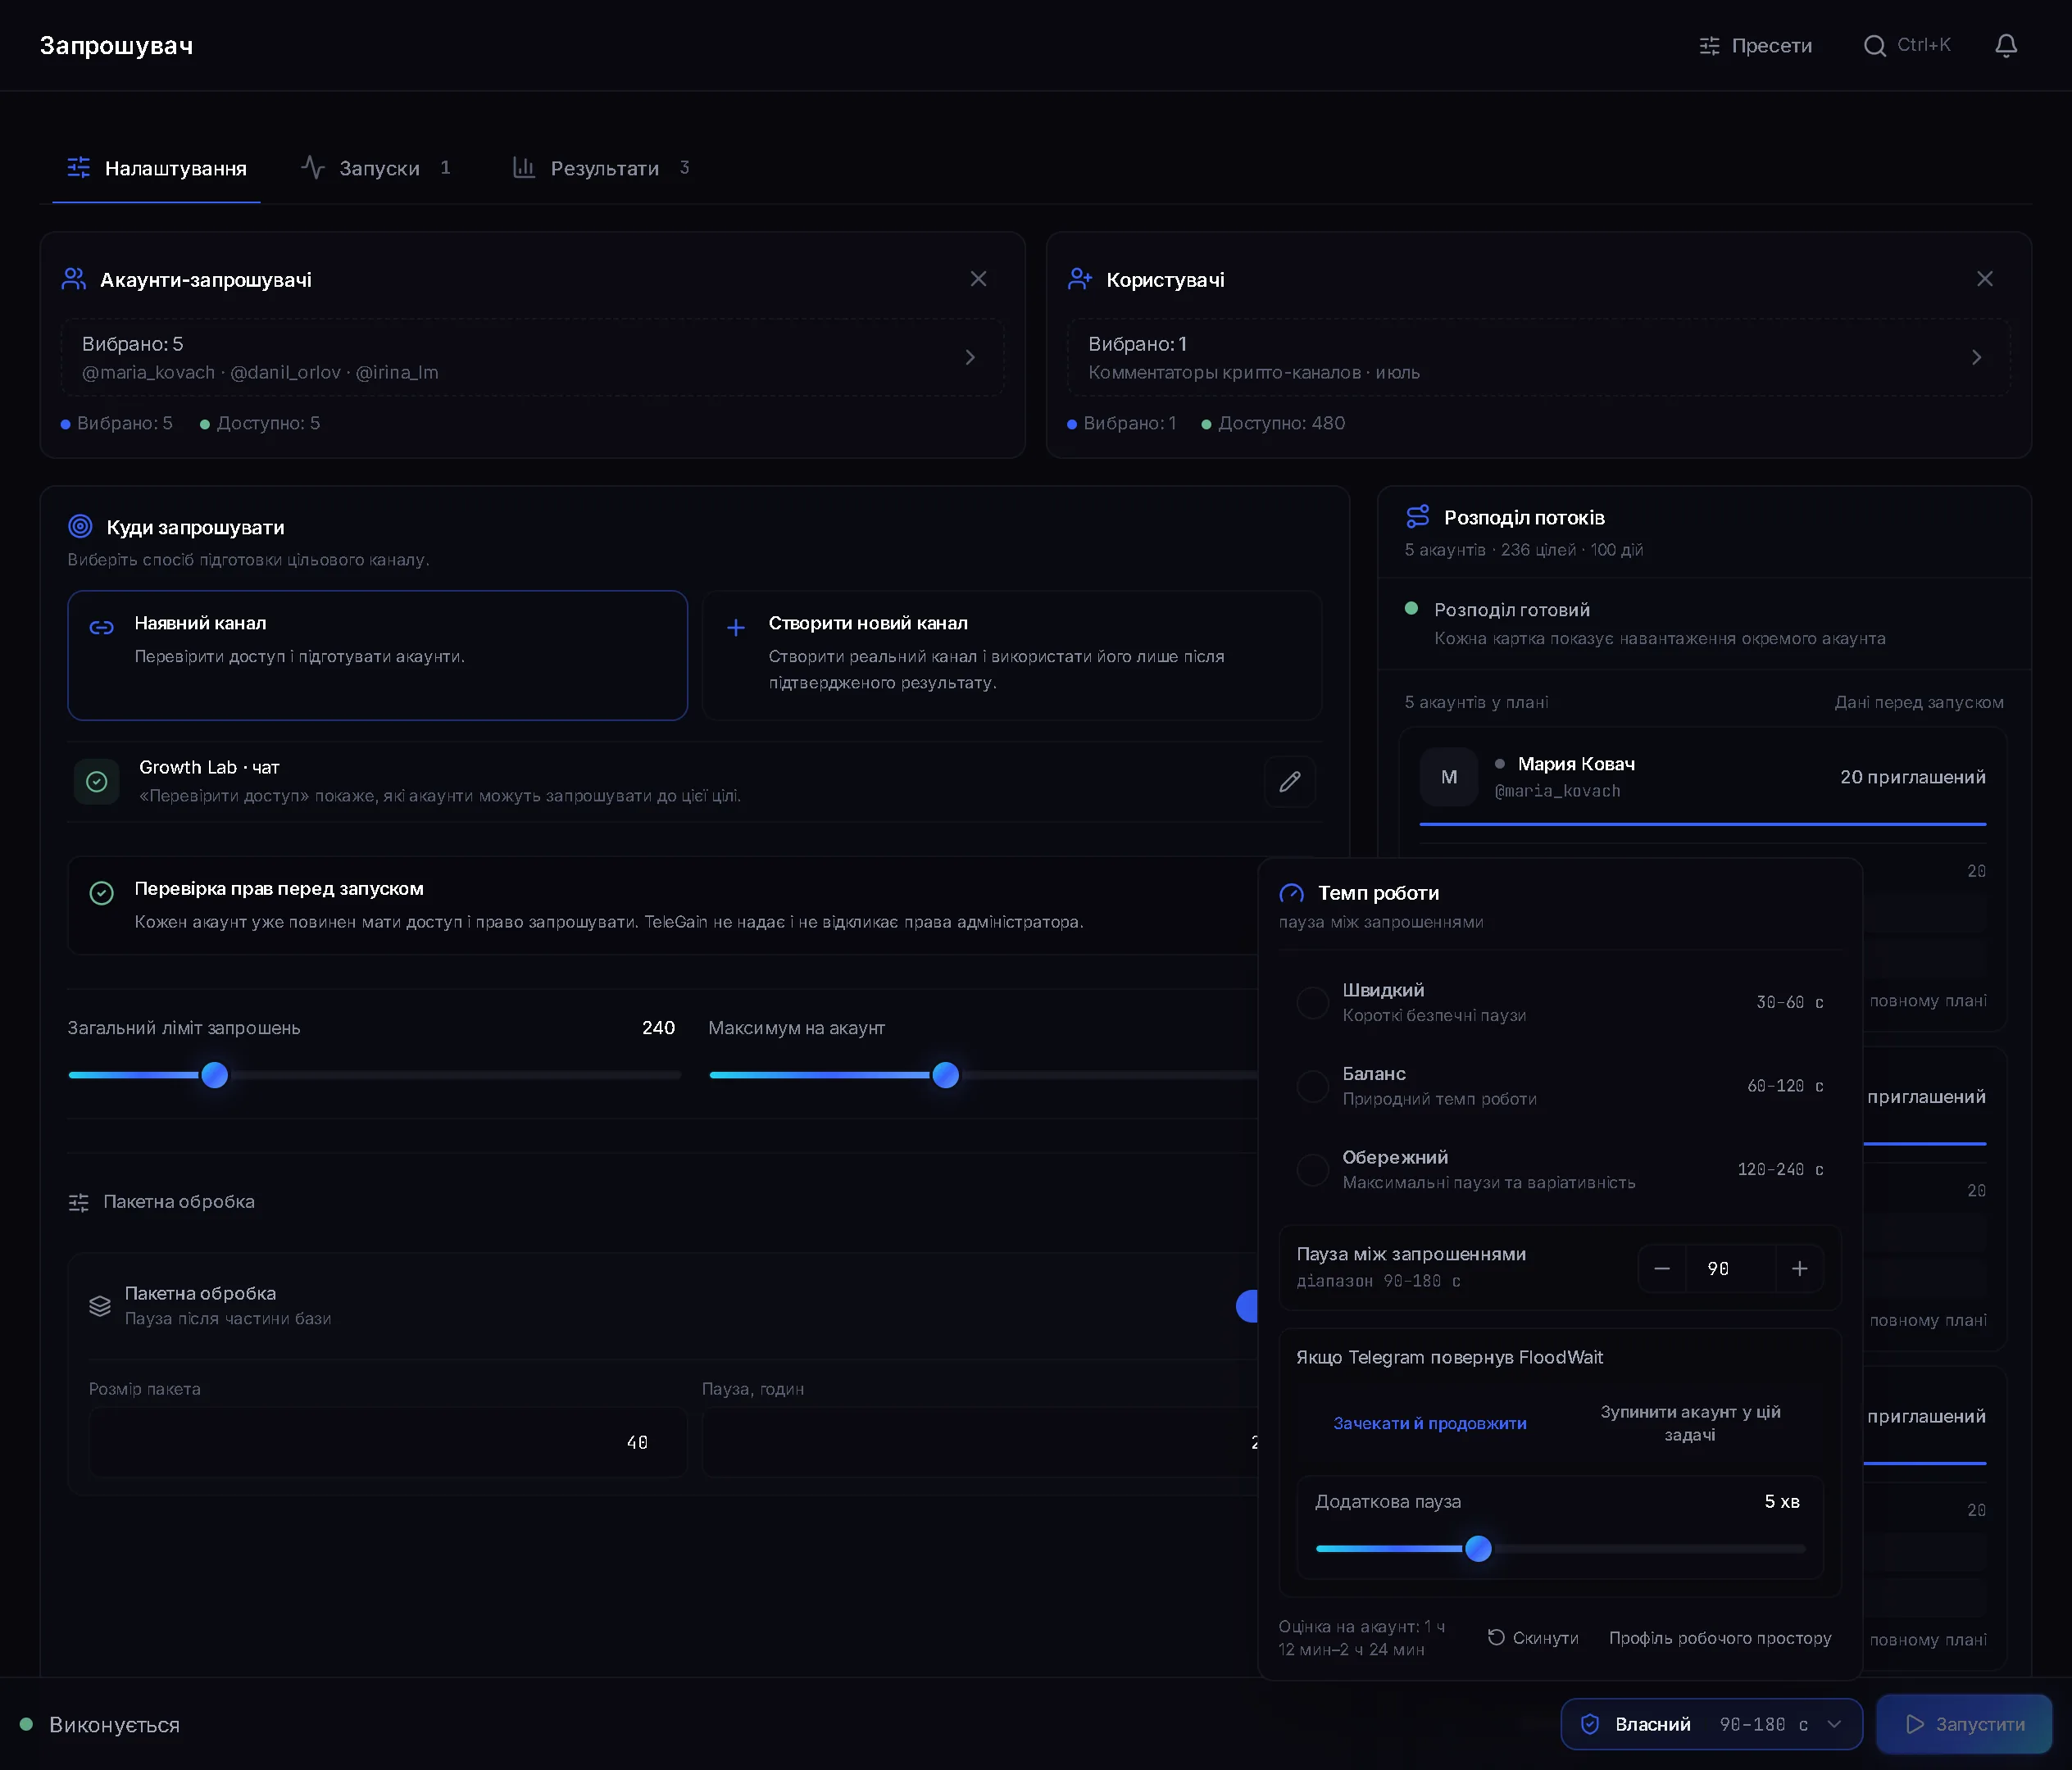The height and width of the screenshot is (1770, 2072).
Task: Choose Зупинити акаунт у цій задачі option
Action: pyautogui.click(x=1690, y=1423)
